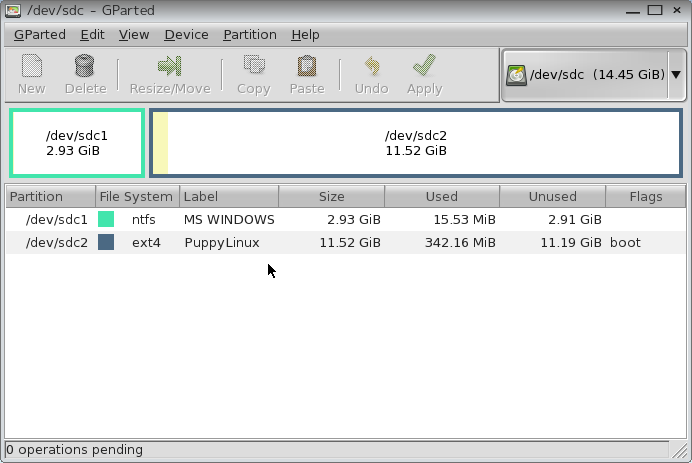The width and height of the screenshot is (692, 463).
Task: Sort by the Unused column header
Action: click(553, 196)
